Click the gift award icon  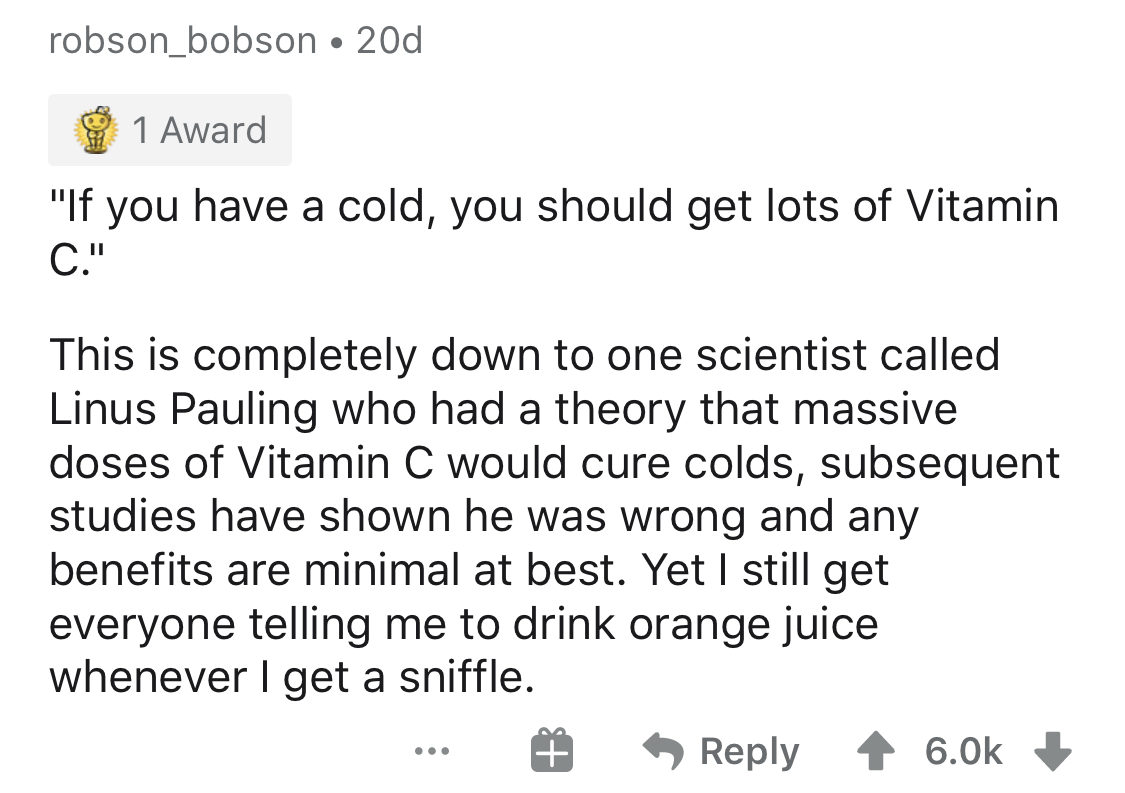click(x=549, y=751)
